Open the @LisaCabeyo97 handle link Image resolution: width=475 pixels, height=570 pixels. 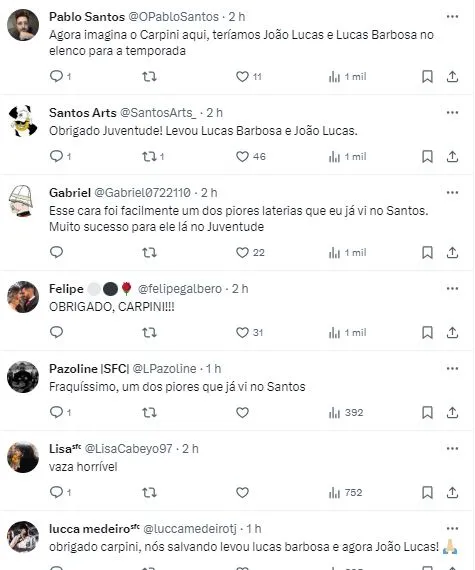[x=128, y=449]
